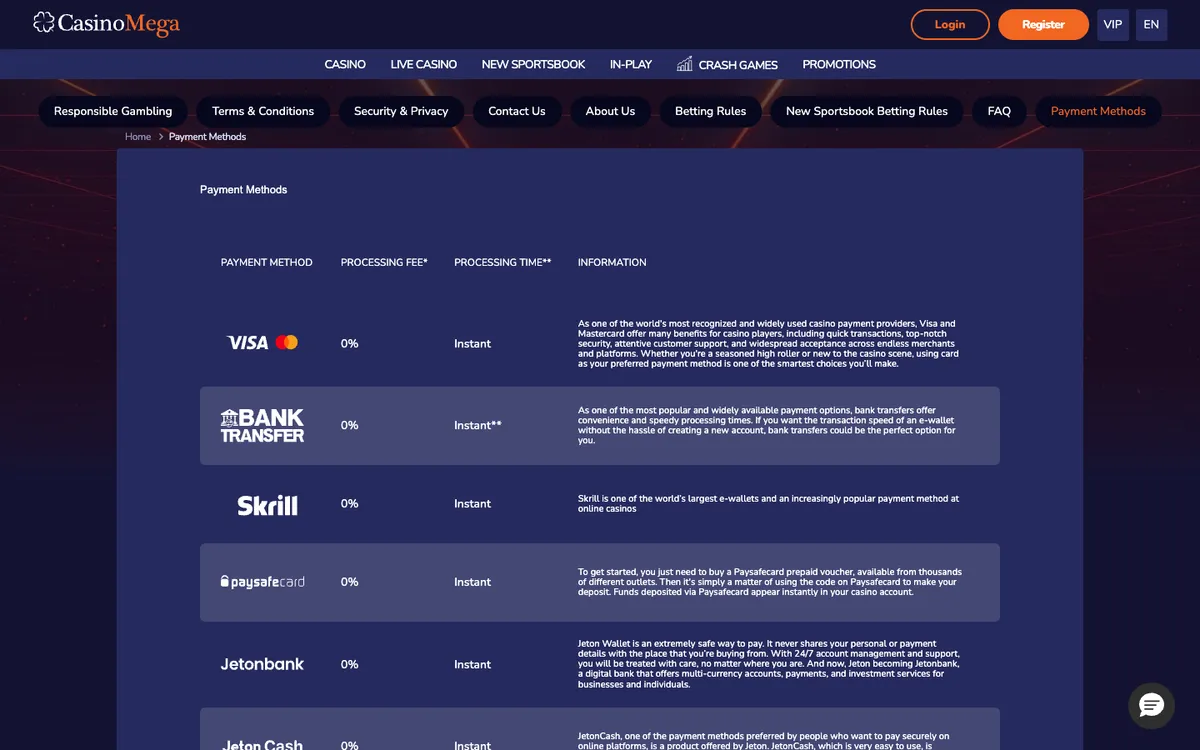
Task: Open Contact Us tab
Action: (x=517, y=111)
